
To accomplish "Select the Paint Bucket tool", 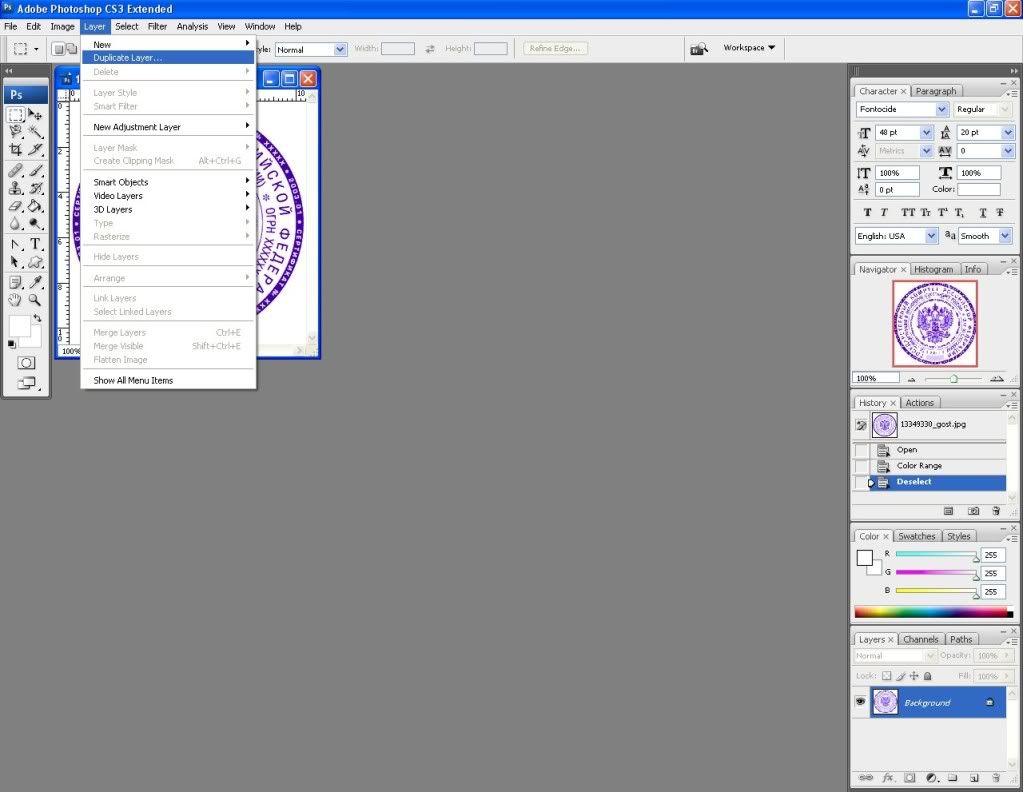I will point(35,206).
